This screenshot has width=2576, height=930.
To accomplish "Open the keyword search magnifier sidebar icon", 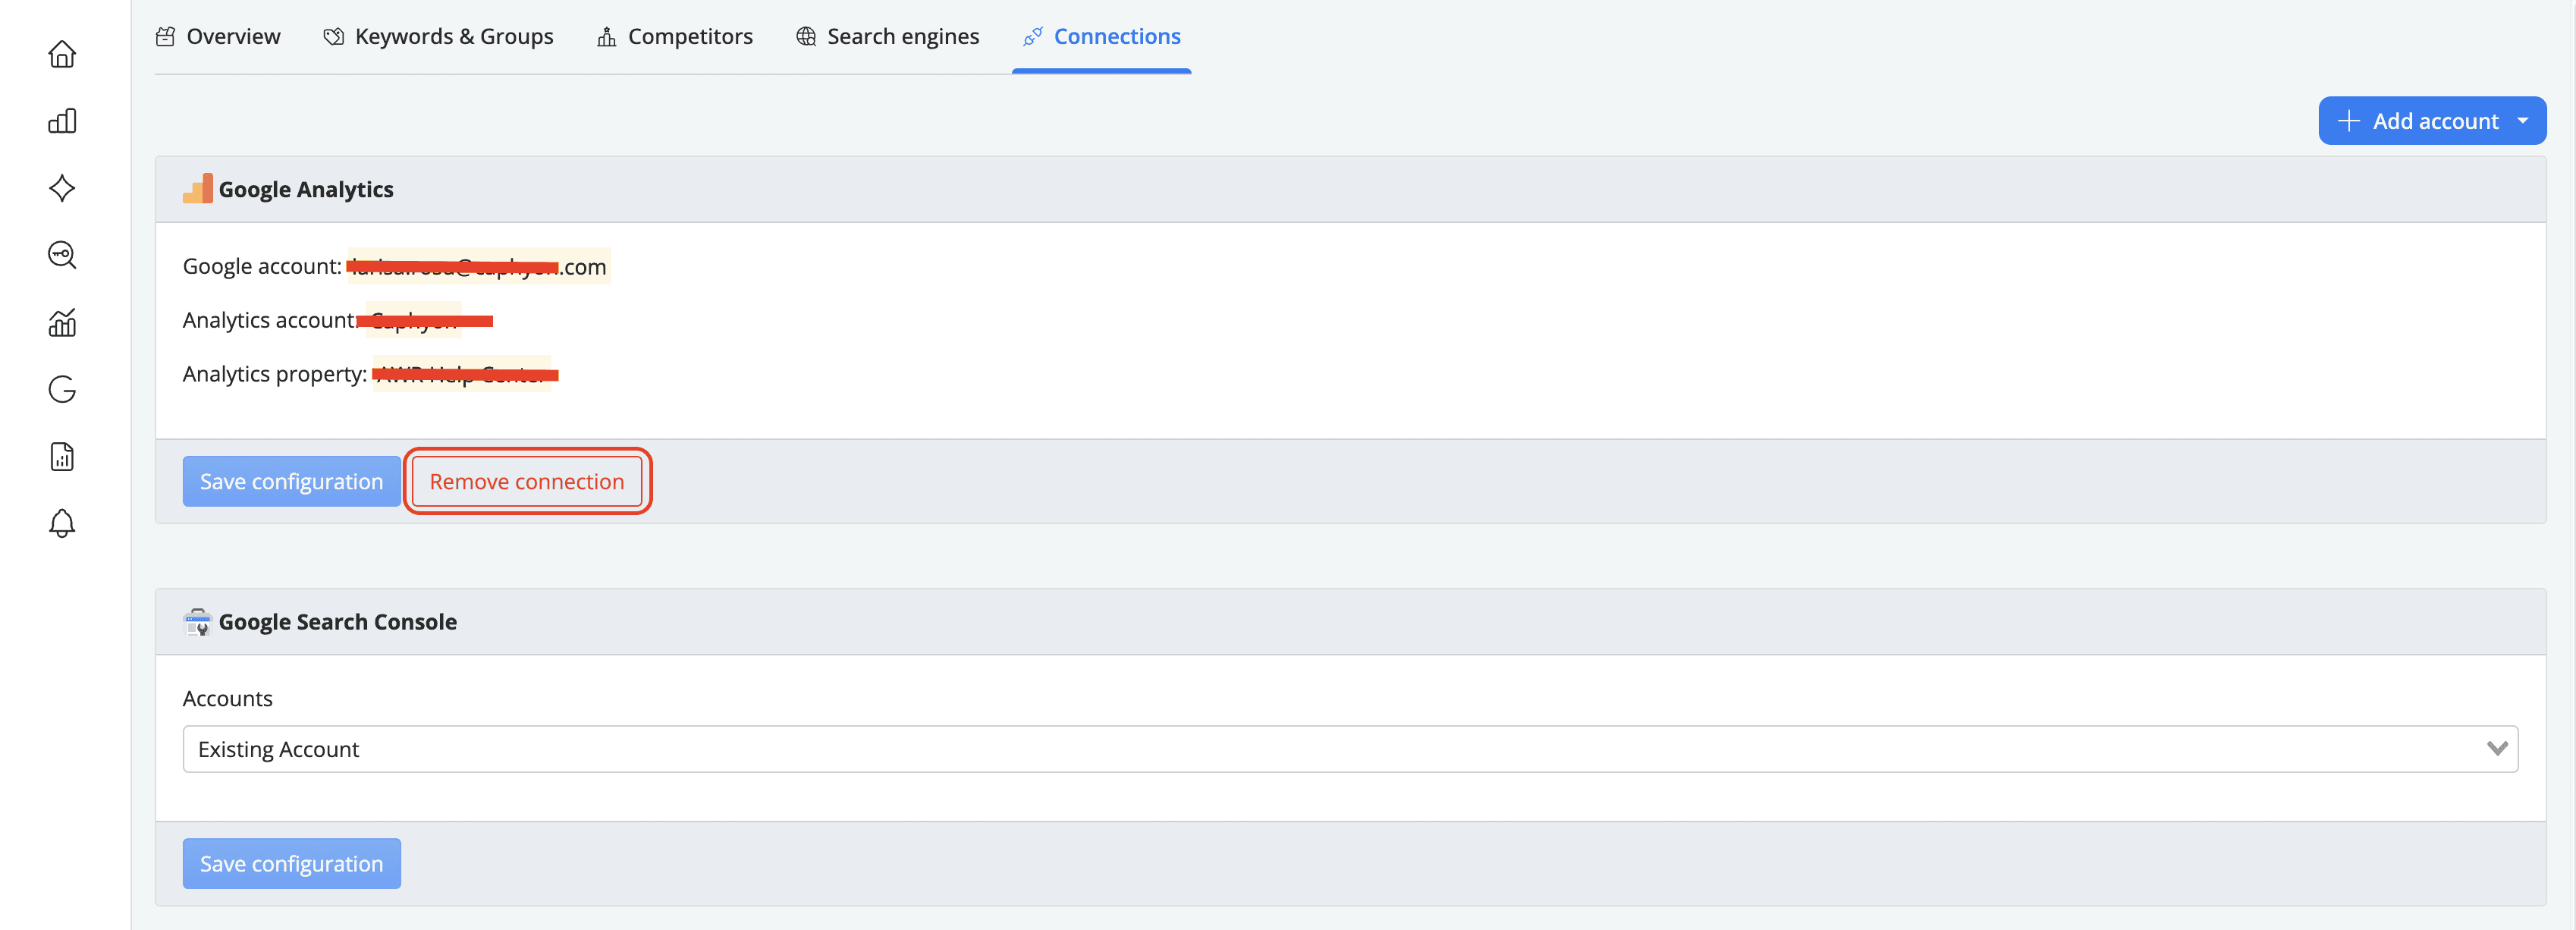I will pos(62,255).
